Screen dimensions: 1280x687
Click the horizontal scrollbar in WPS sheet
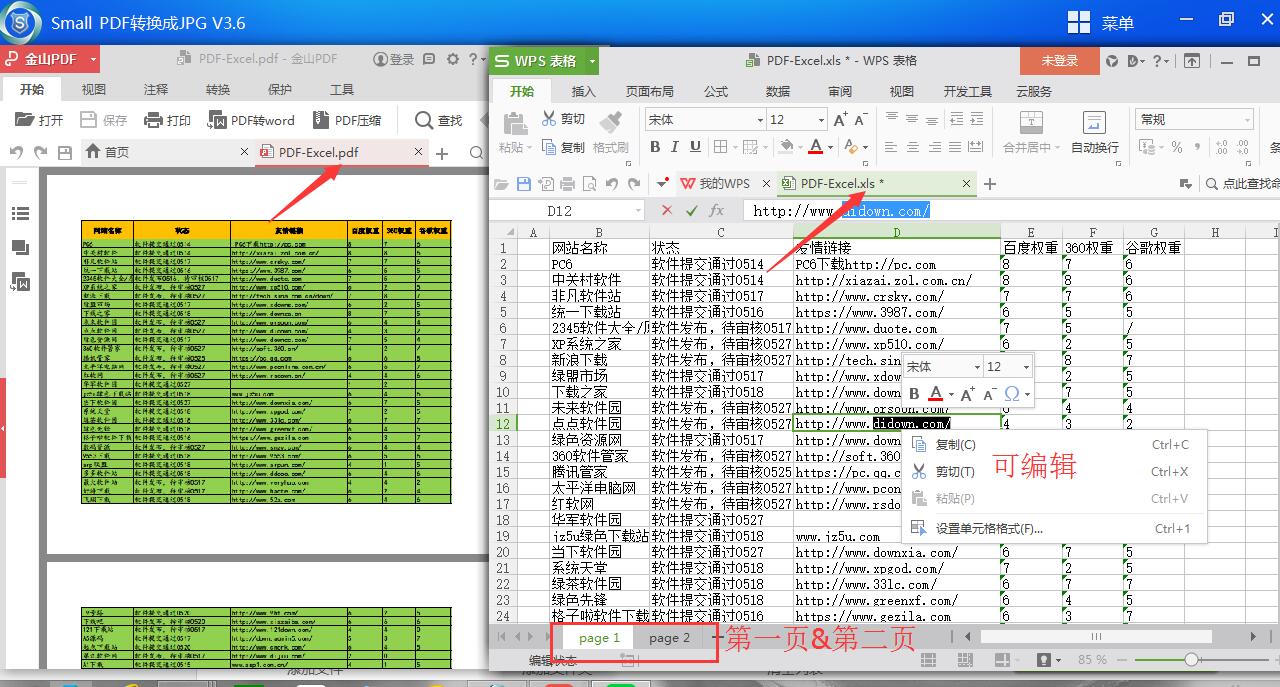point(1097,637)
